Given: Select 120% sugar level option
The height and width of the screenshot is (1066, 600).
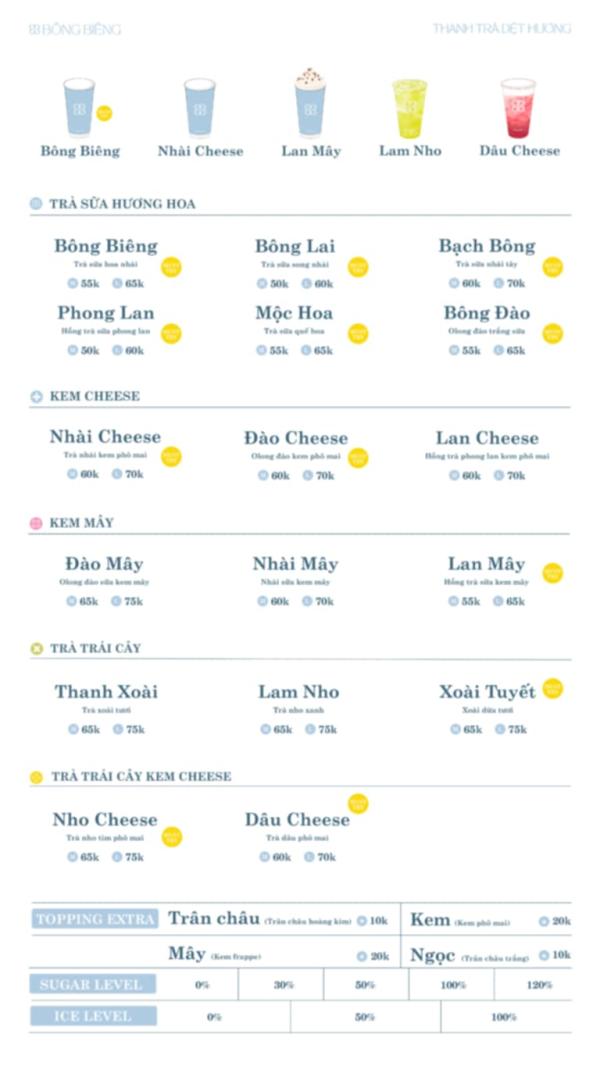Looking at the screenshot, I should 538,985.
